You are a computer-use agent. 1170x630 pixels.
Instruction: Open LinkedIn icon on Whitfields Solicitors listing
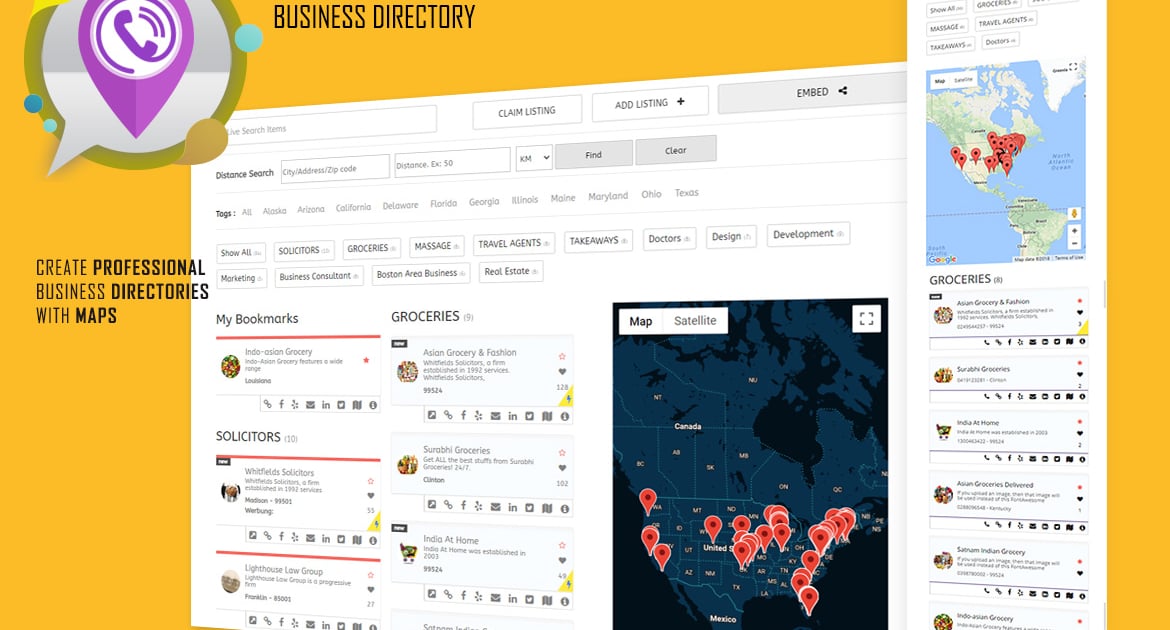pyautogui.click(x=324, y=537)
